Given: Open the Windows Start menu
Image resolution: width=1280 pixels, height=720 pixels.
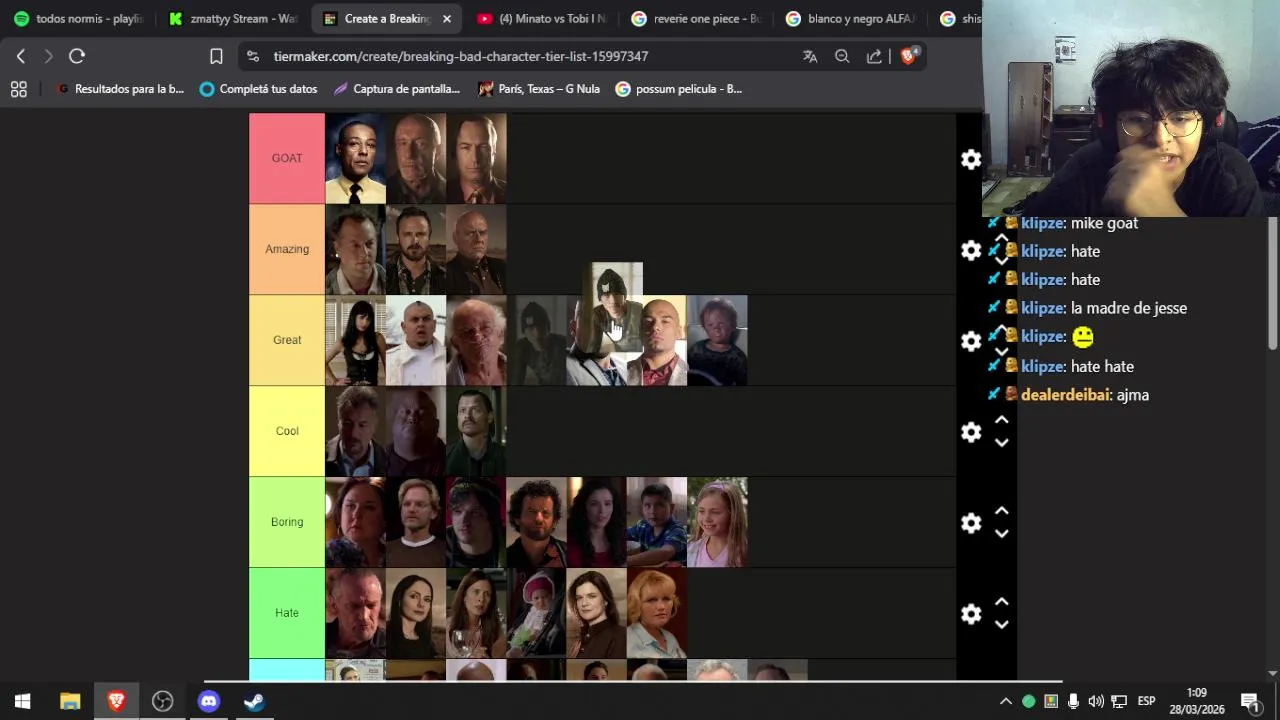Looking at the screenshot, I should tap(23, 701).
